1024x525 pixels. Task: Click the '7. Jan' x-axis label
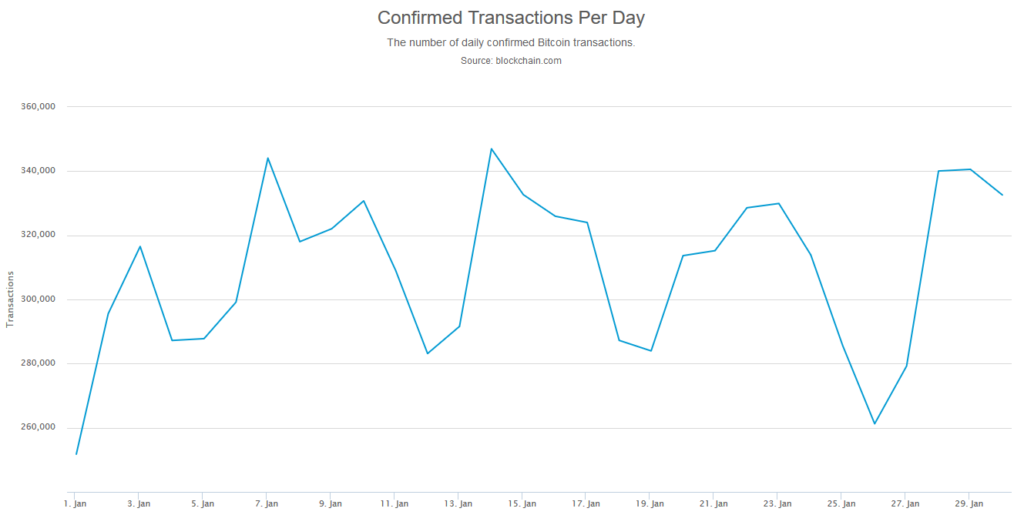pos(267,504)
